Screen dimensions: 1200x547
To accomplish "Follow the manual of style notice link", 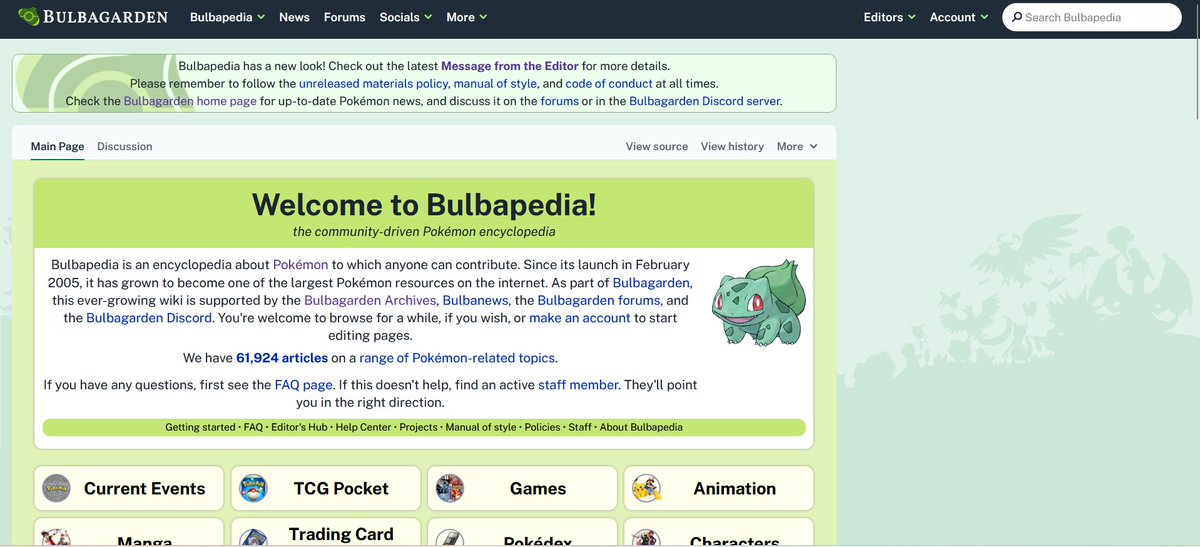I will [x=495, y=84].
